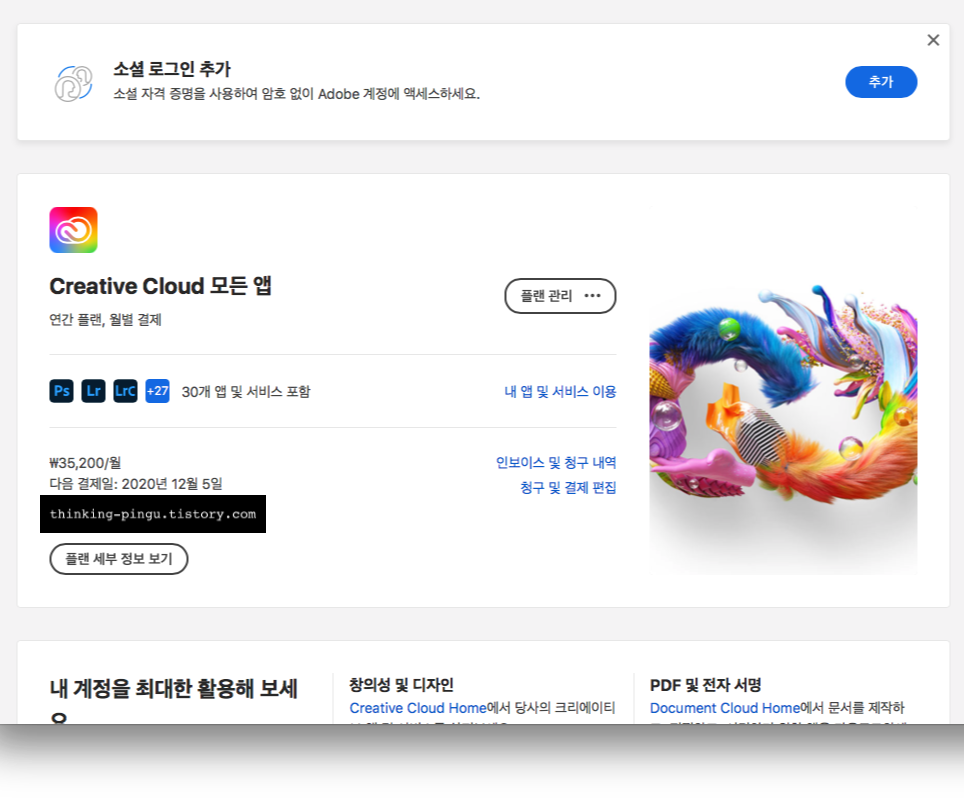The image size is (964, 804).
Task: Click the 소셜 로그인 추가 heading
Action: pos(172,69)
